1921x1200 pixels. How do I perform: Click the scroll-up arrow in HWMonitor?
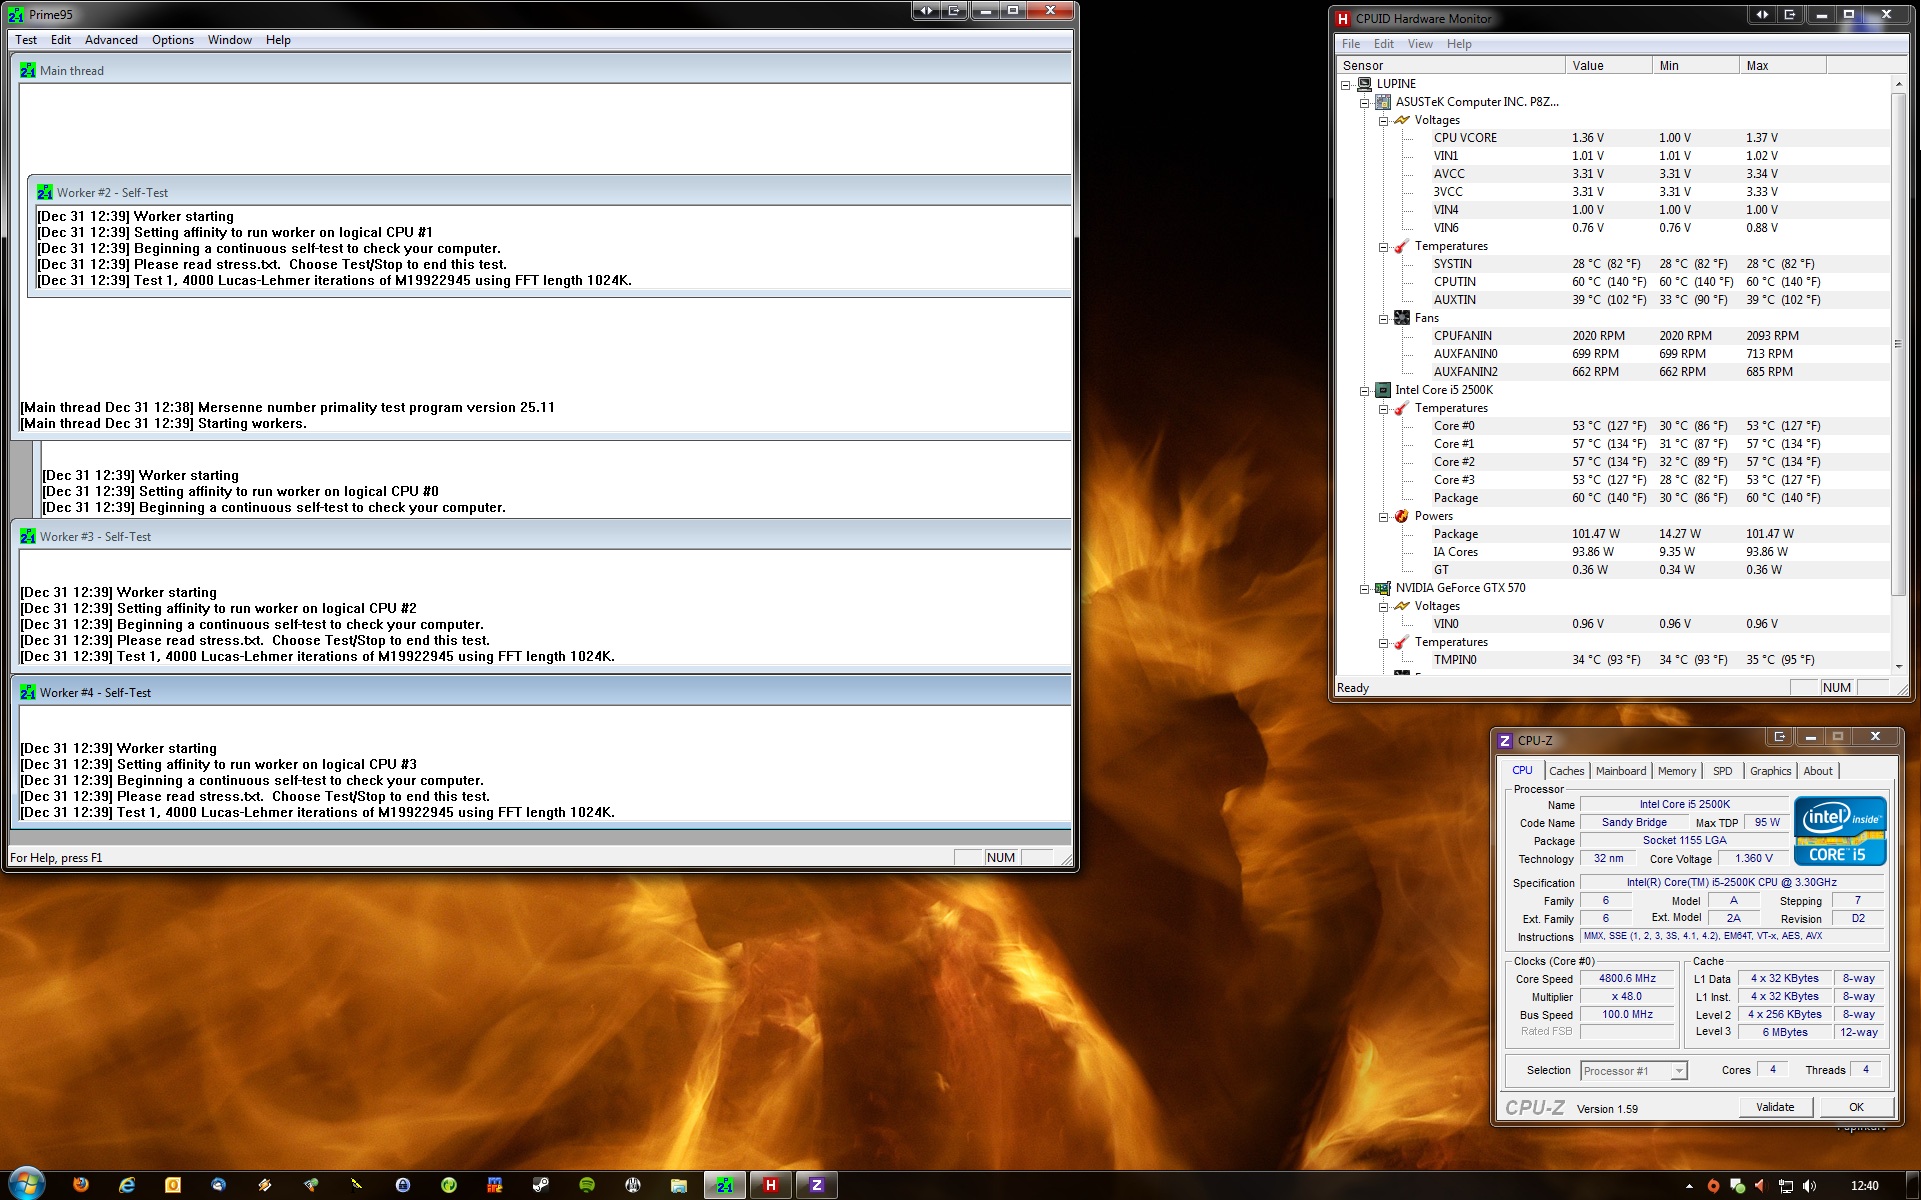[x=1898, y=84]
